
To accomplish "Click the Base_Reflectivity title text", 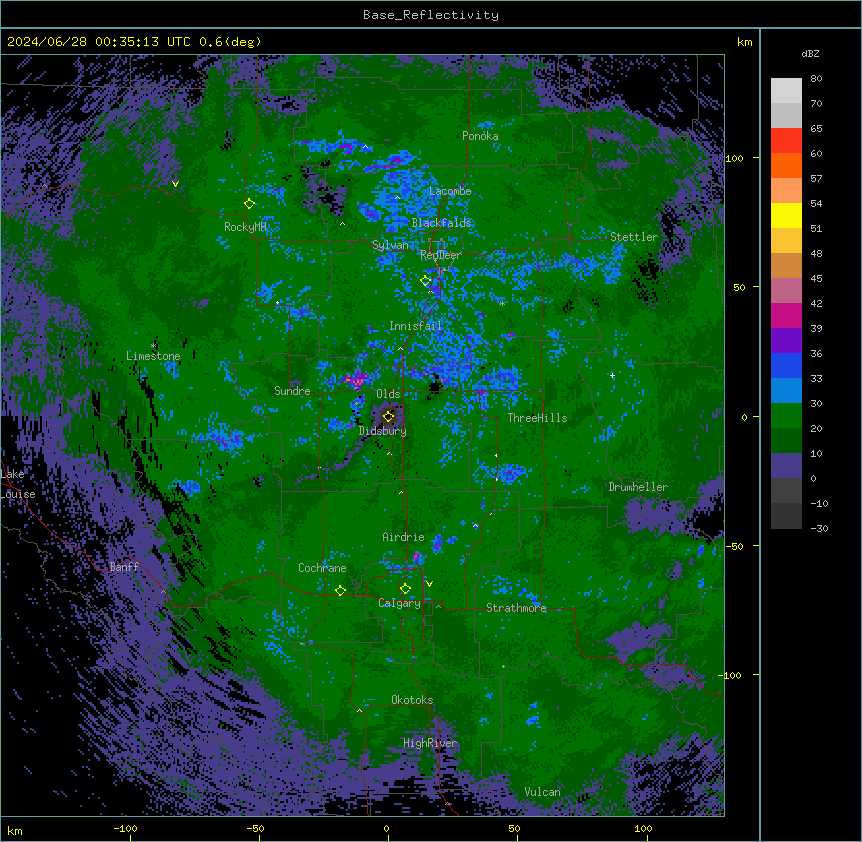I will pyautogui.click(x=431, y=15).
